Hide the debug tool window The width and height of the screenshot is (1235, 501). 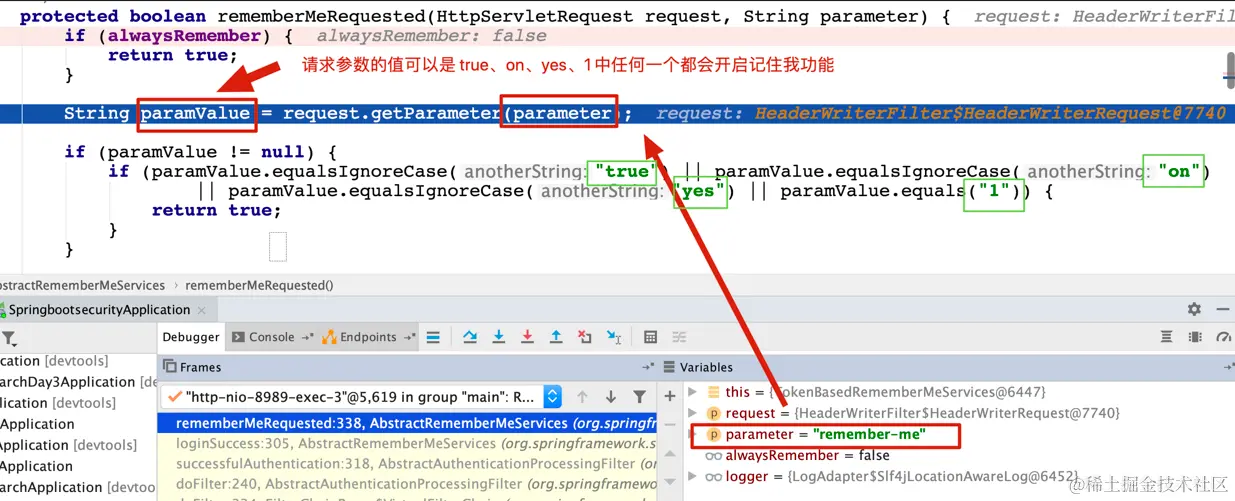1223,310
